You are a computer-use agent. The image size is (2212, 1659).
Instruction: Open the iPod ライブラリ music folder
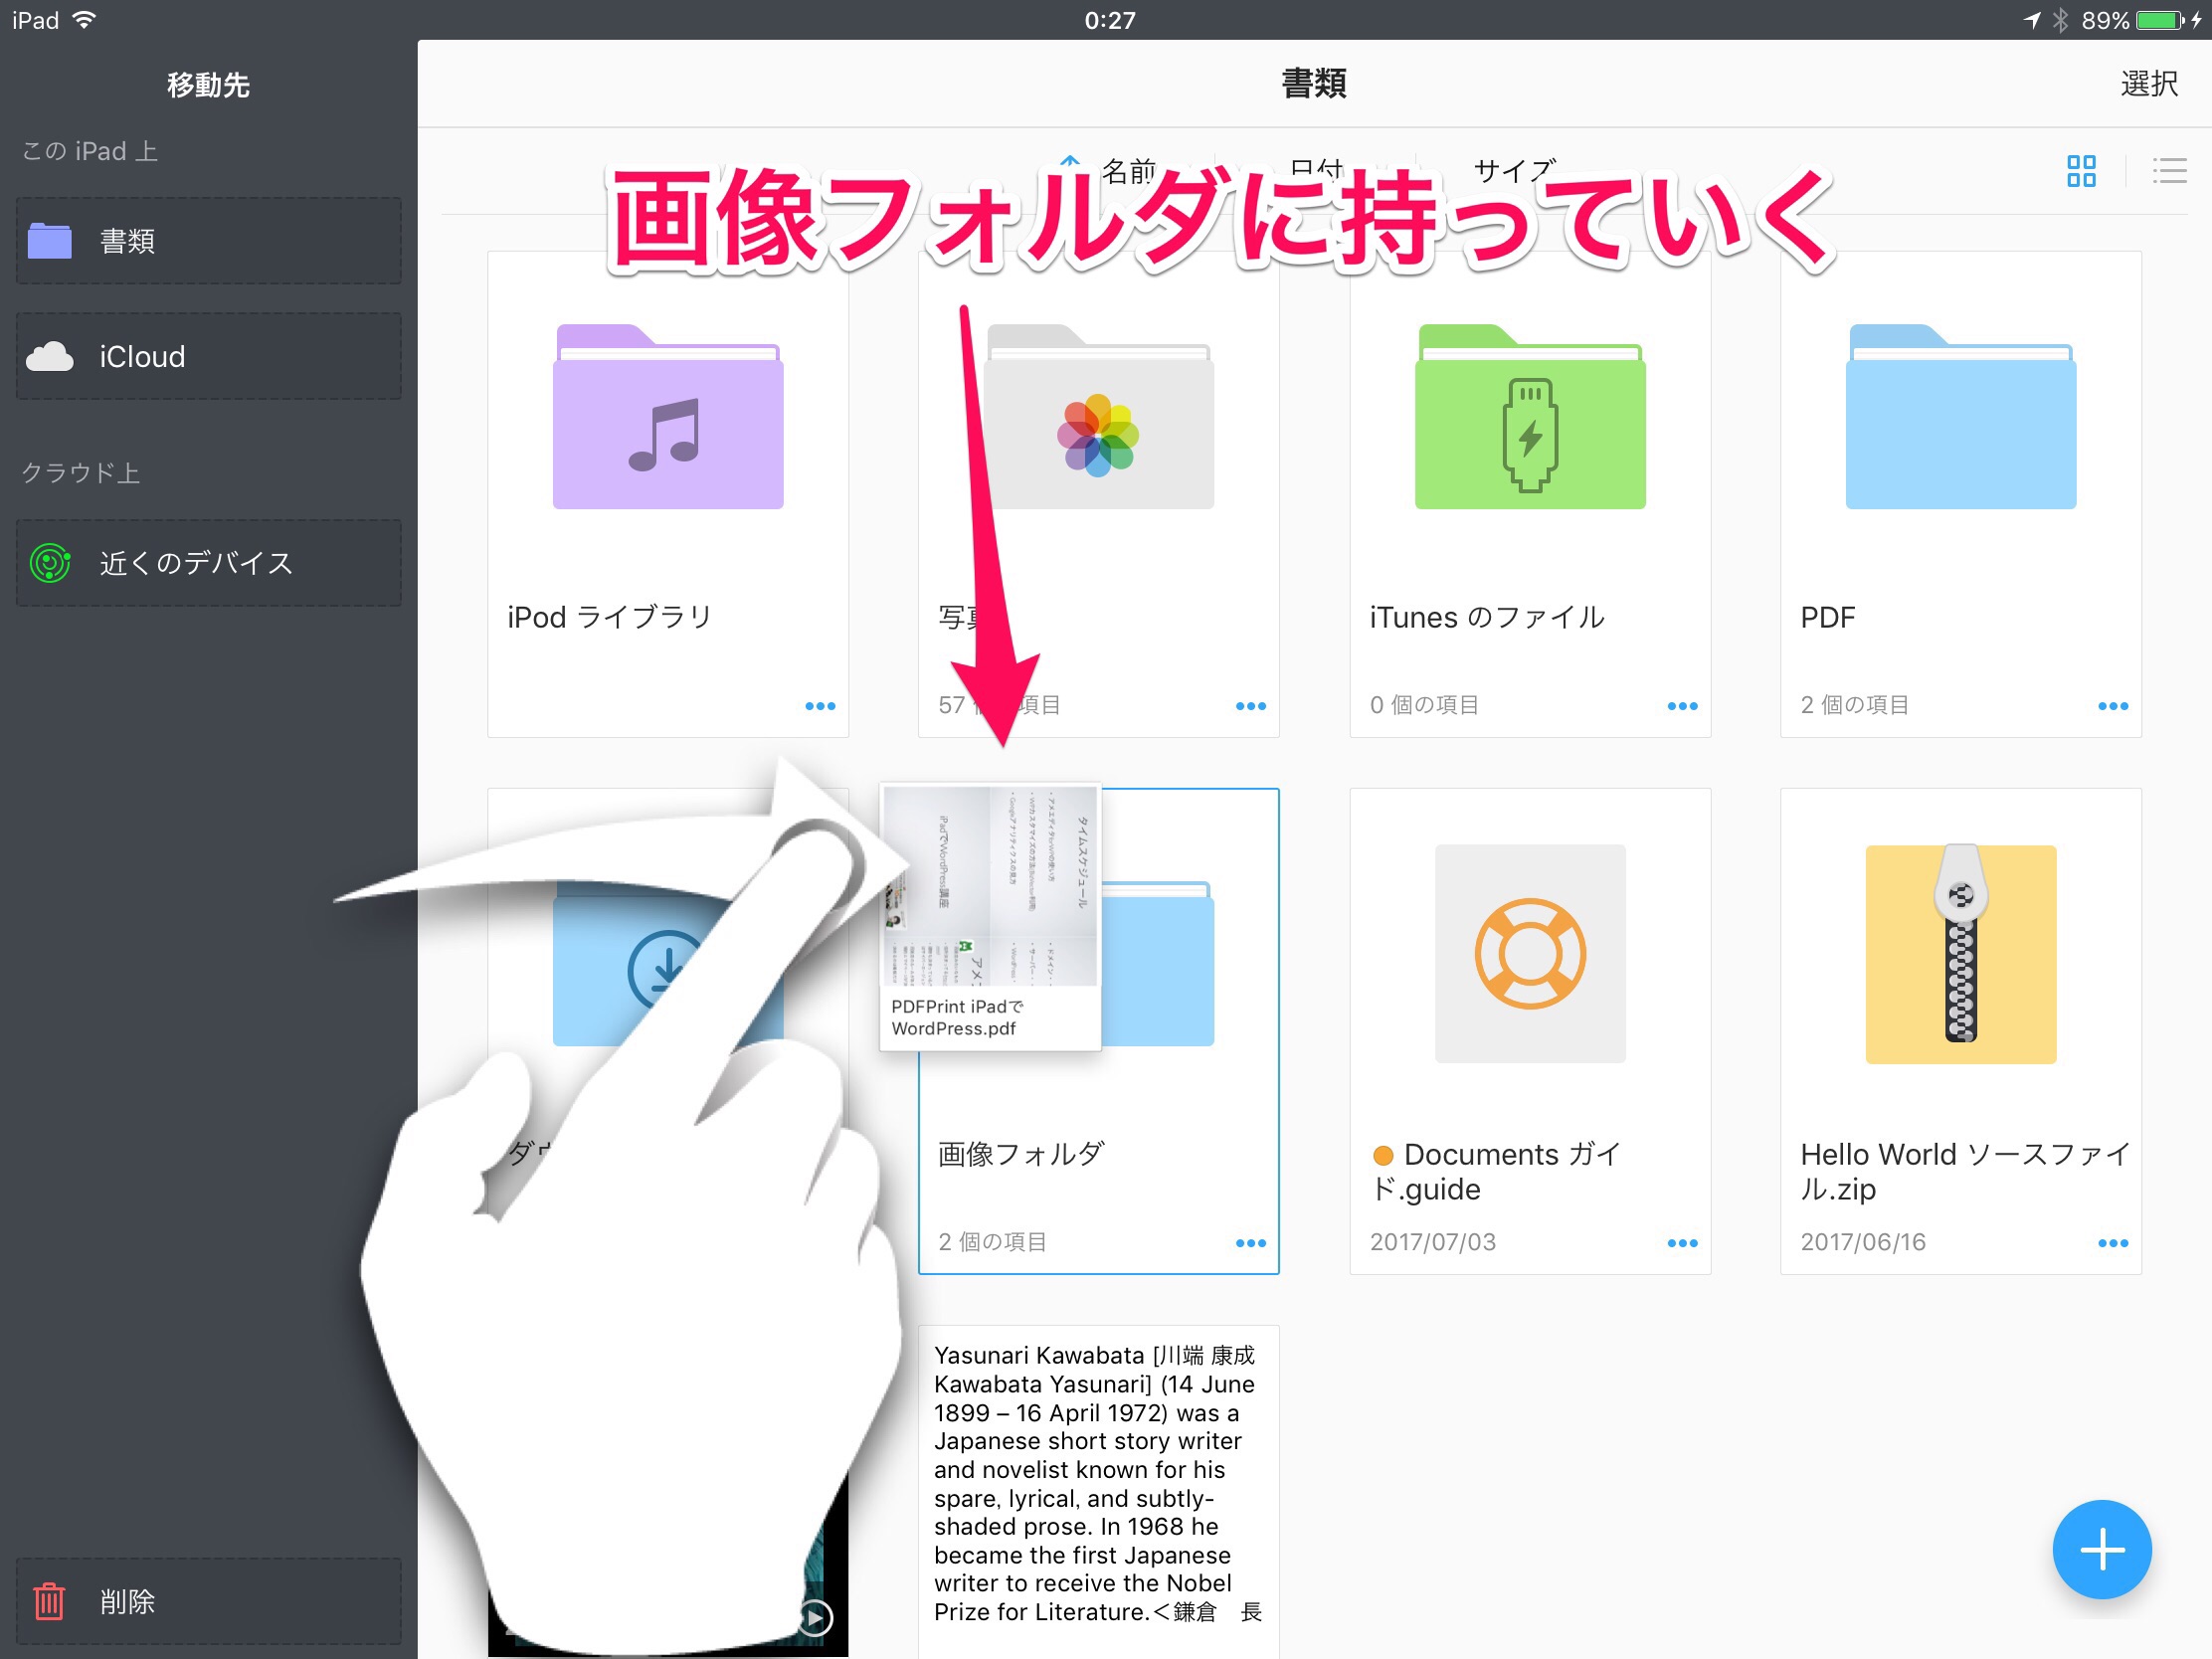click(667, 418)
